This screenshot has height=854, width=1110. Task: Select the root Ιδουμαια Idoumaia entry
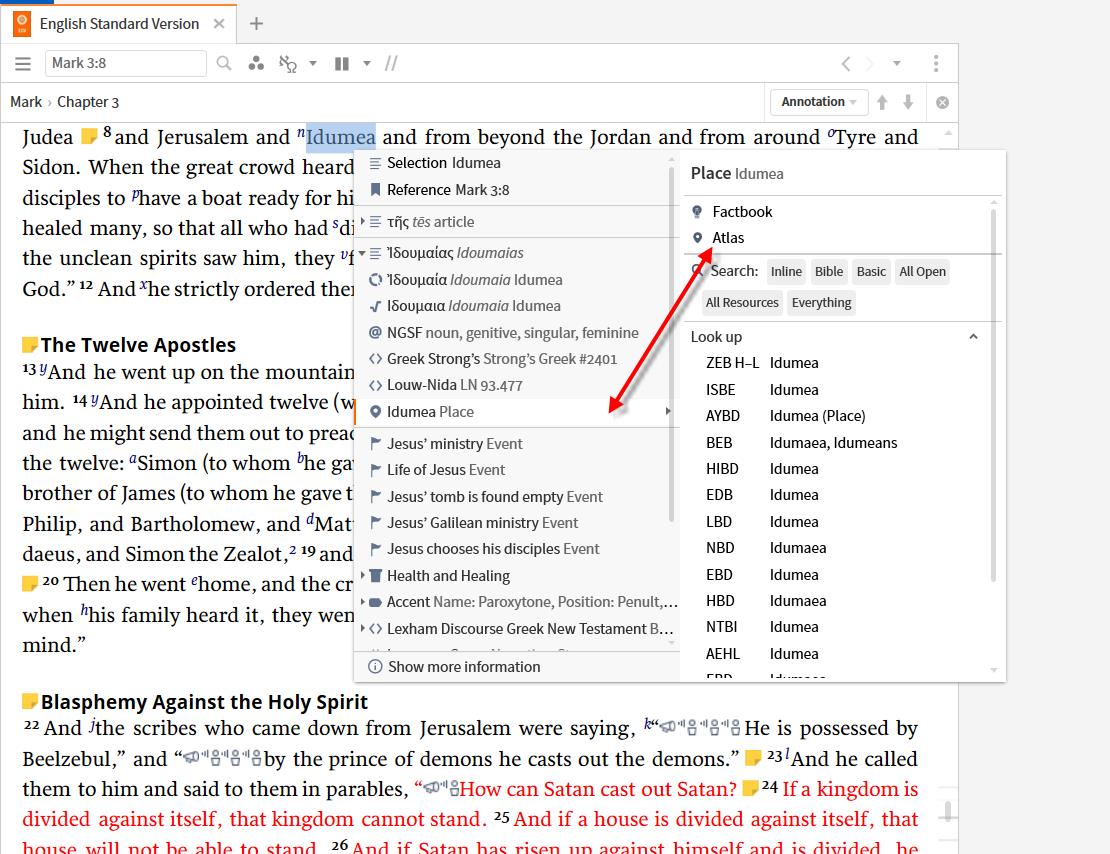pos(474,306)
